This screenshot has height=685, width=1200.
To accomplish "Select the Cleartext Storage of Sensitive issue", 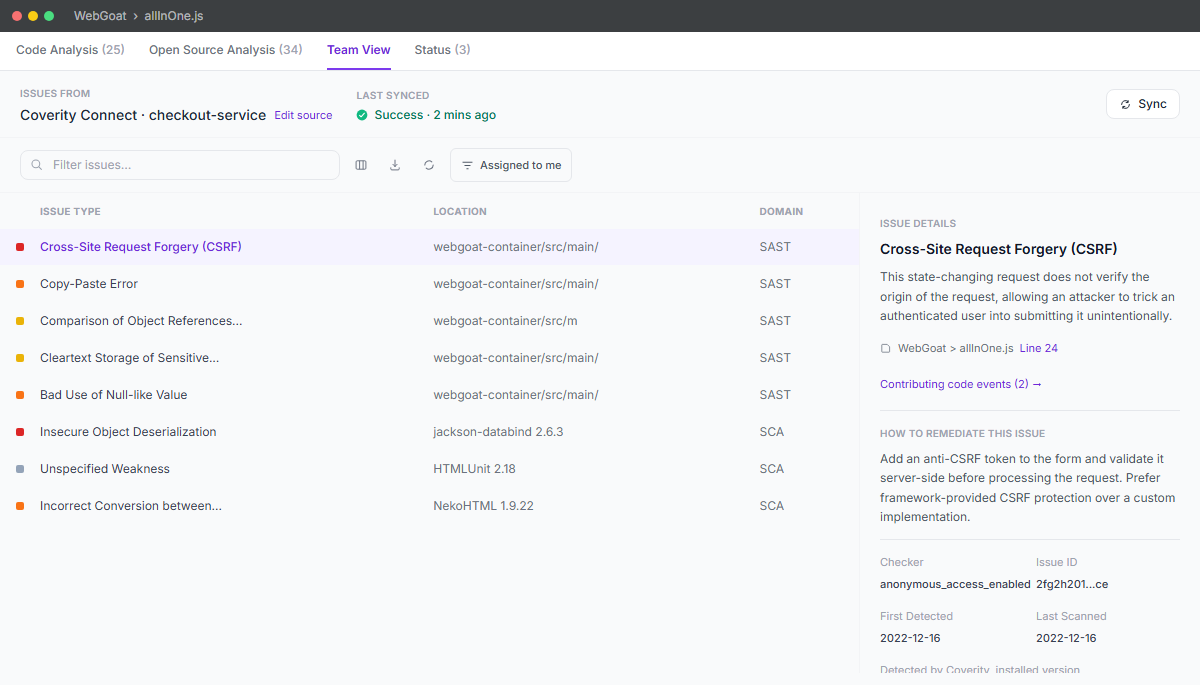I will (x=430, y=358).
